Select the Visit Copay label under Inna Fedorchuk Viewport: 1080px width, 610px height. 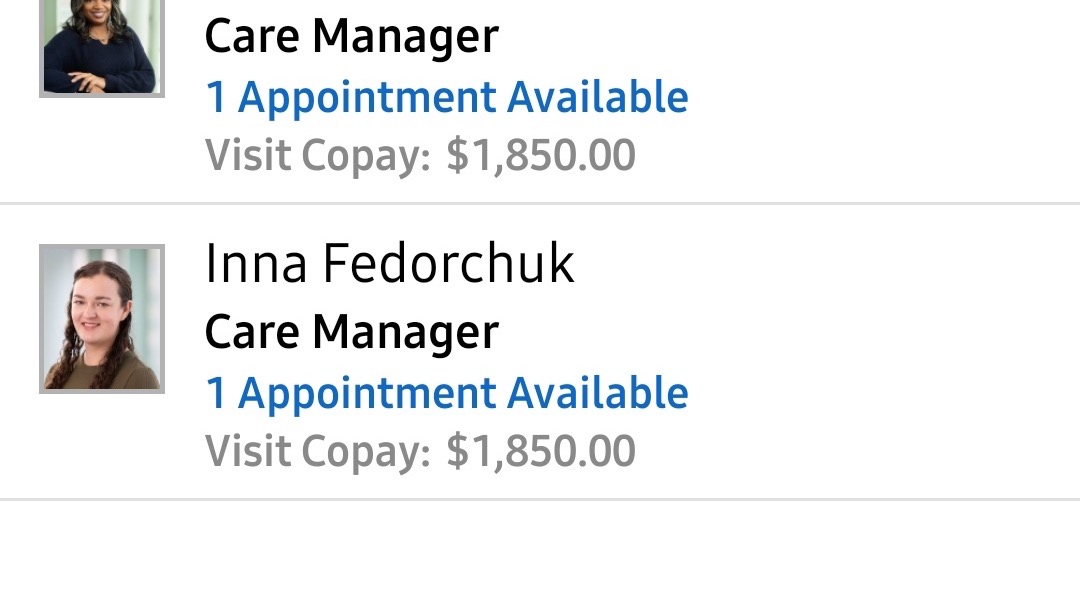click(x=318, y=452)
